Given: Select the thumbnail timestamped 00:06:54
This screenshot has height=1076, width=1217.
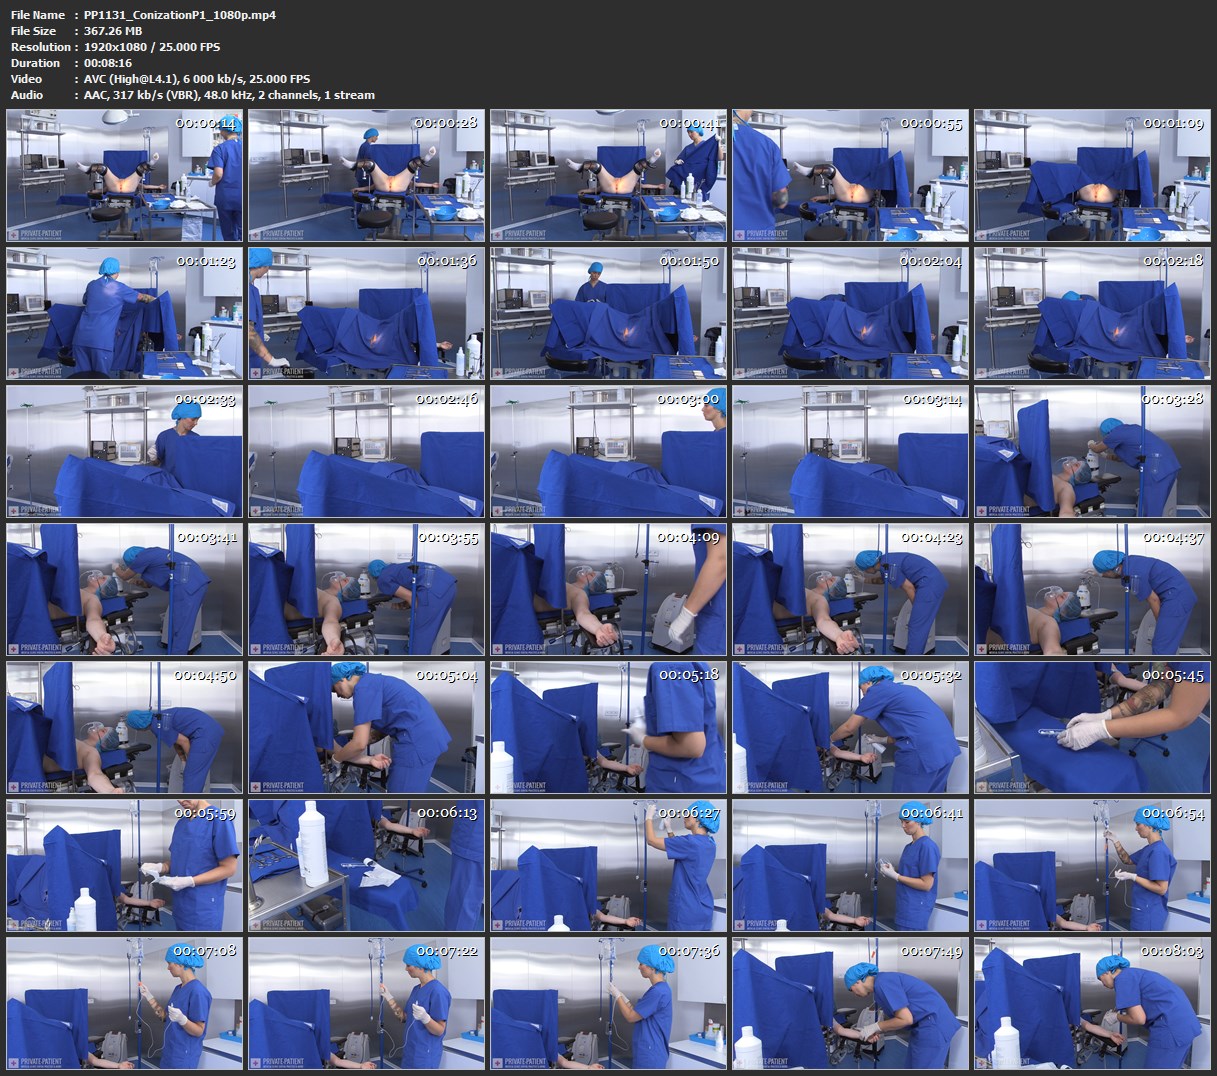Looking at the screenshot, I should click(1092, 865).
